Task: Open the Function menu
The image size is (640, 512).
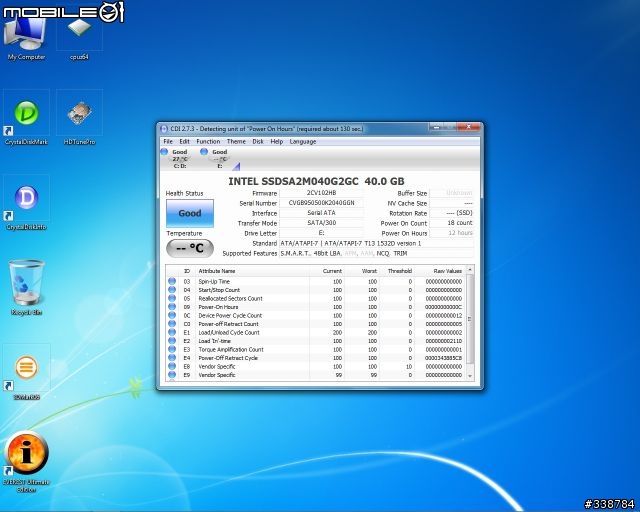Action: (208, 142)
